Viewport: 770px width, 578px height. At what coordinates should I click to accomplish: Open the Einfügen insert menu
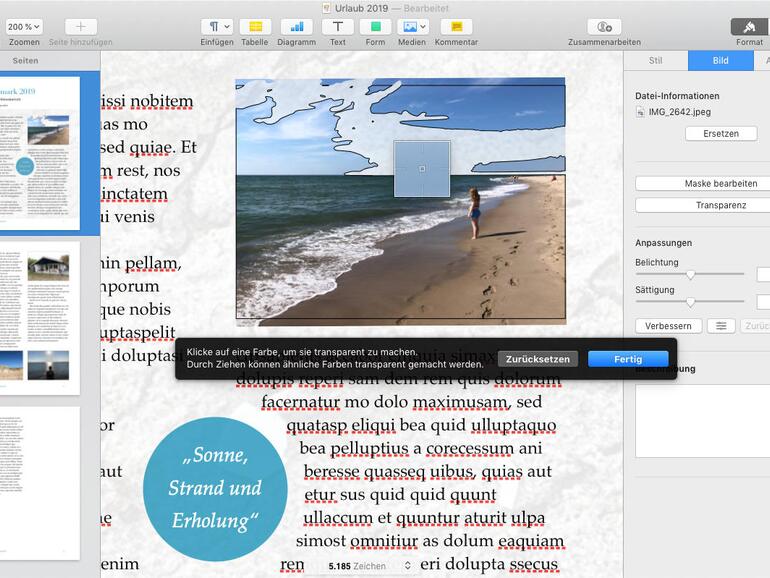[x=216, y=27]
